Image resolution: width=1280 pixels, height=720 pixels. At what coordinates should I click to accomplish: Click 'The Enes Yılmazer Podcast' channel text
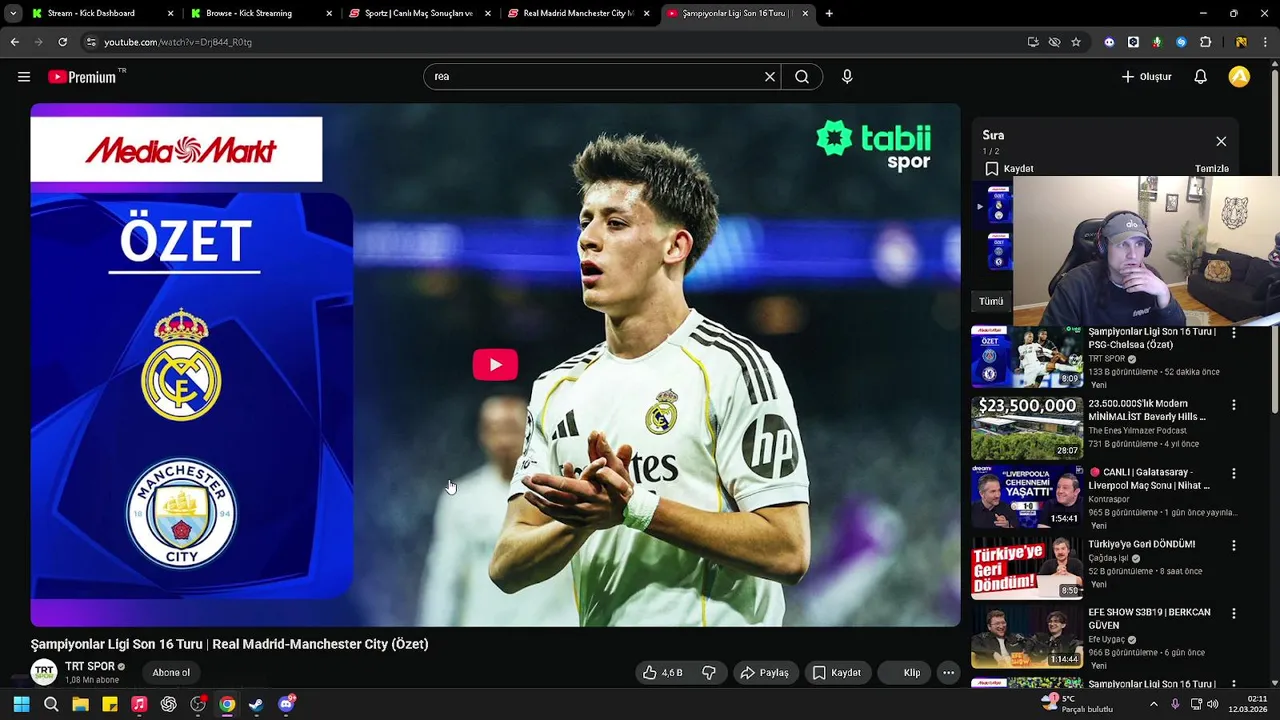[1138, 431]
